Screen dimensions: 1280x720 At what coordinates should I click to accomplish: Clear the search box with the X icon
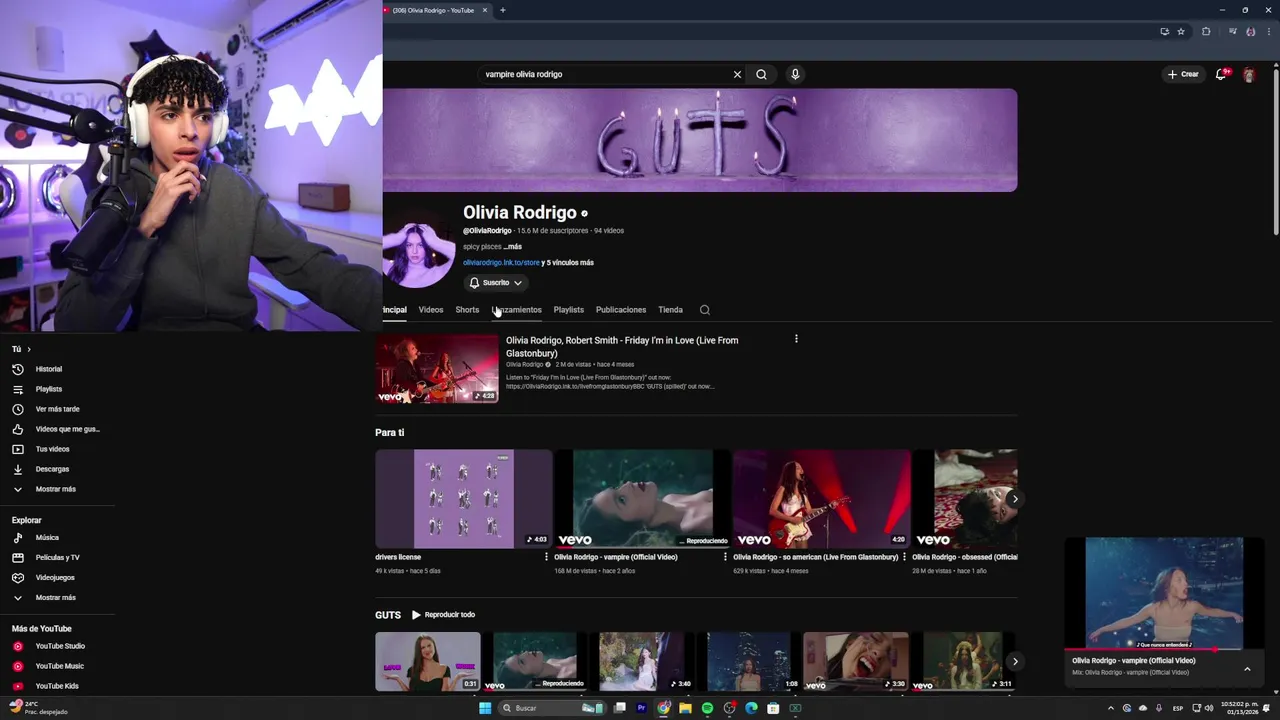point(737,74)
